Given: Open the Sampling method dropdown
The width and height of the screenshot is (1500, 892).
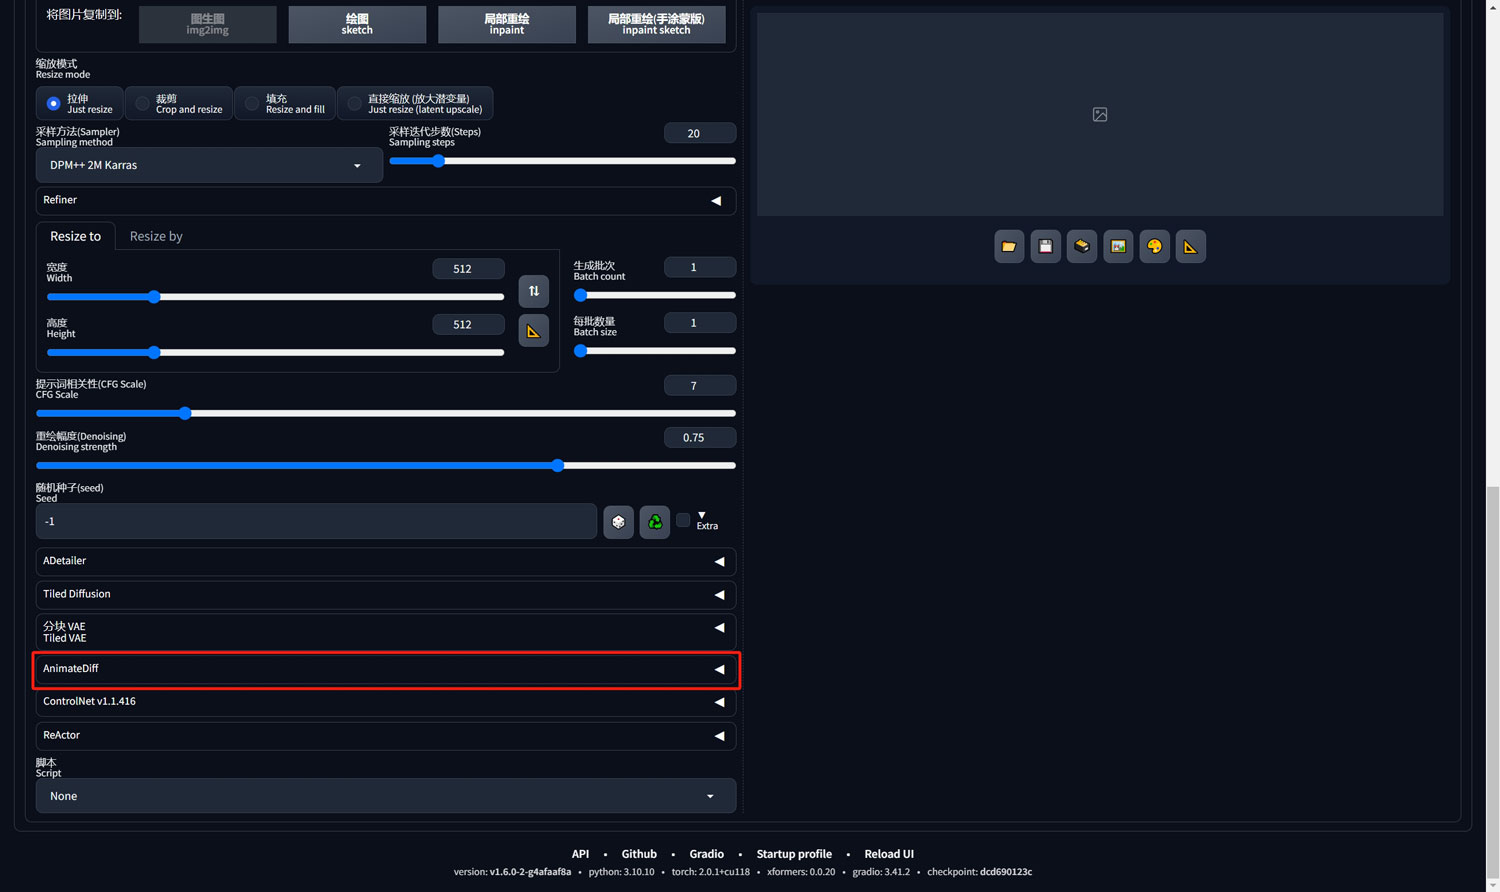Looking at the screenshot, I should [209, 165].
